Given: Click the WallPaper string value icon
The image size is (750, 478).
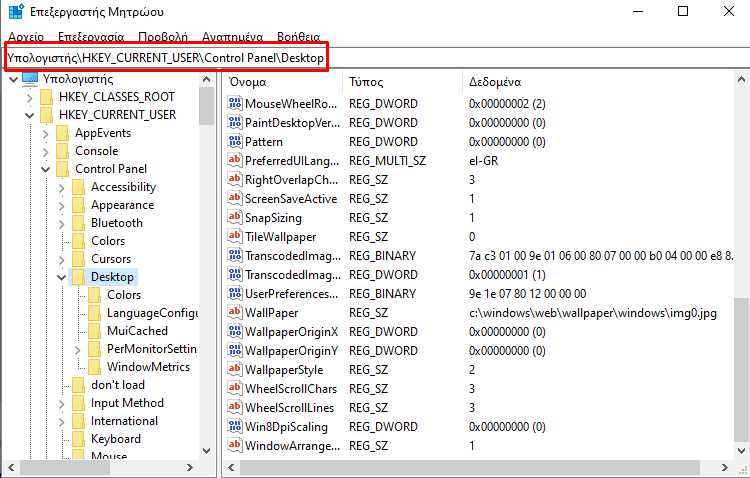Looking at the screenshot, I should point(234,312).
